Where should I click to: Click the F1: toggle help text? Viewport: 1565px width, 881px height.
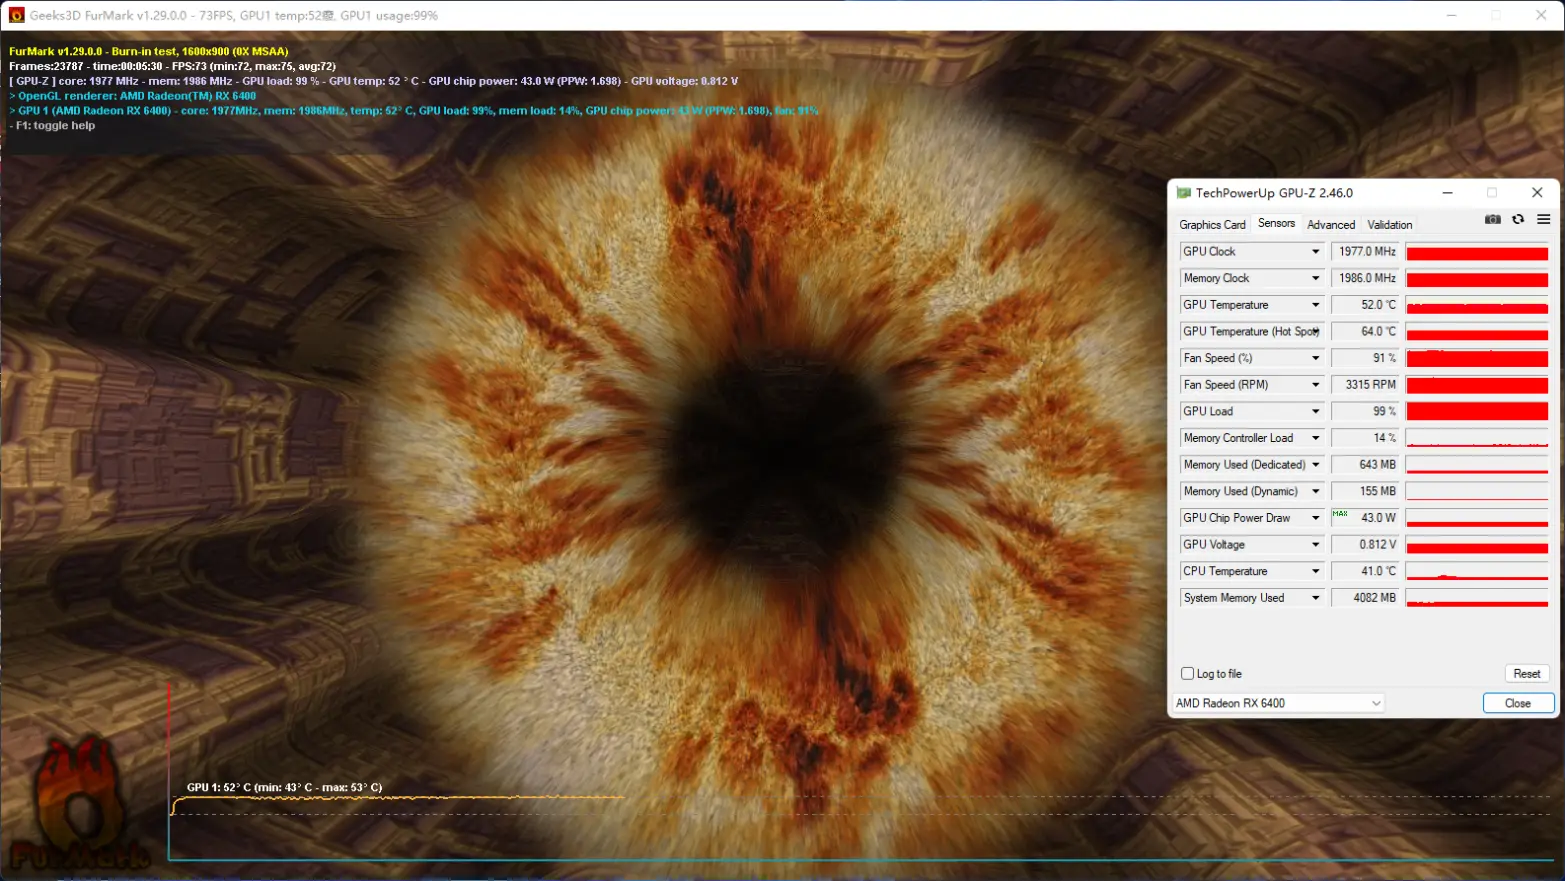52,126
